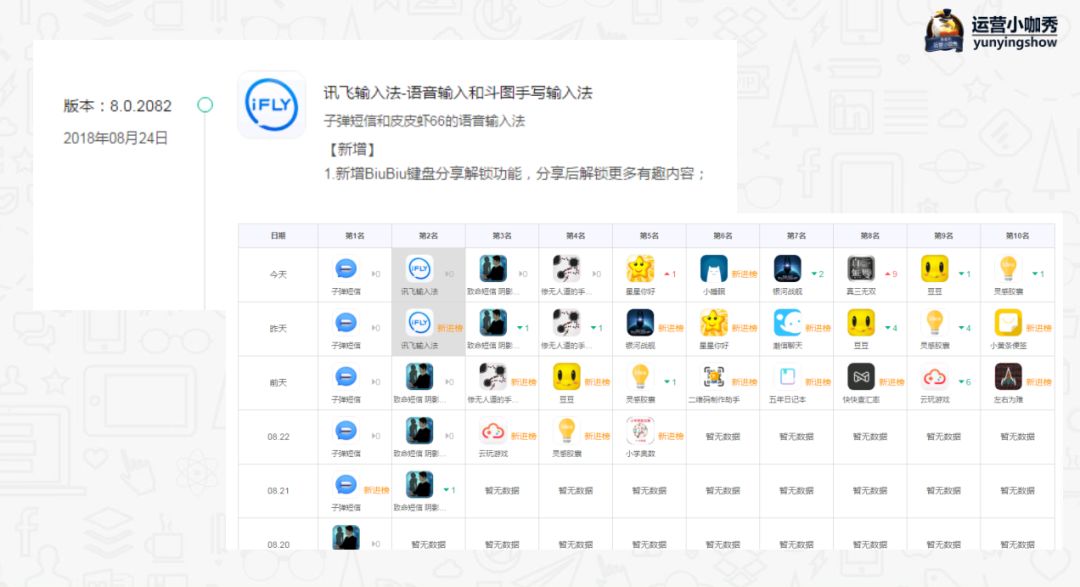Select the subtitle 子弹短信和皮皮虾66的语音输入法
This screenshot has height=587, width=1080.
click(x=424, y=121)
